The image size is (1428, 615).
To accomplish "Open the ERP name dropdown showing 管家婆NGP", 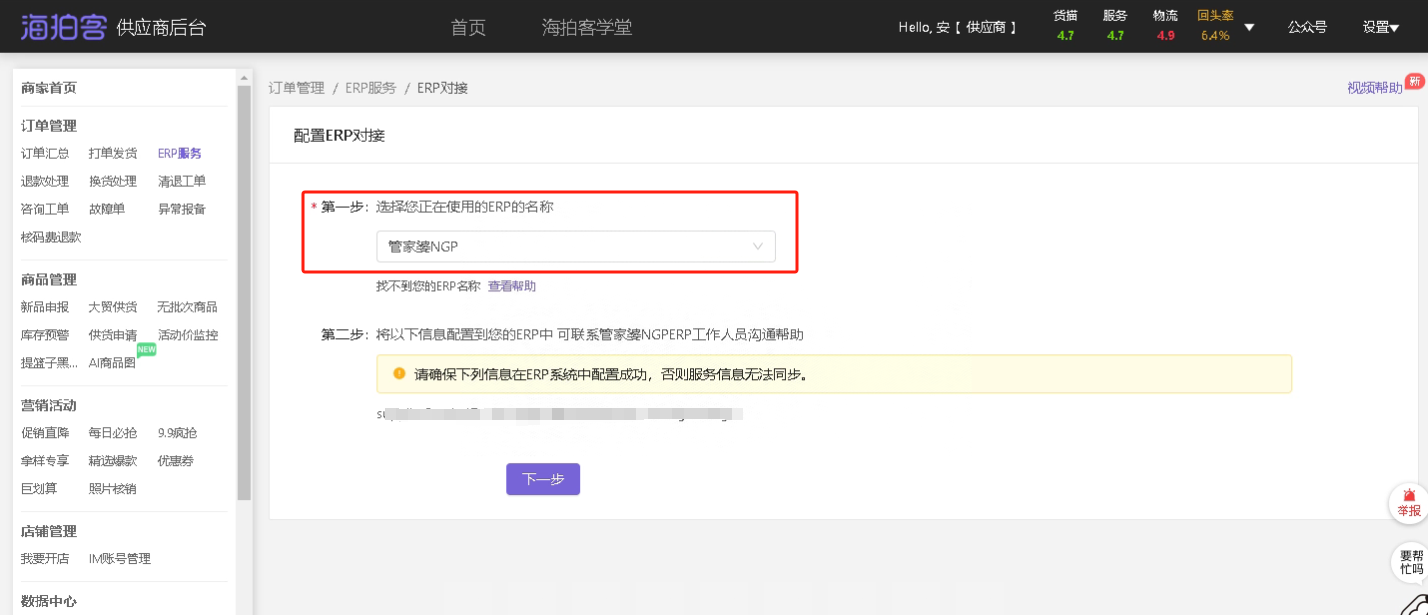I will (x=575, y=246).
